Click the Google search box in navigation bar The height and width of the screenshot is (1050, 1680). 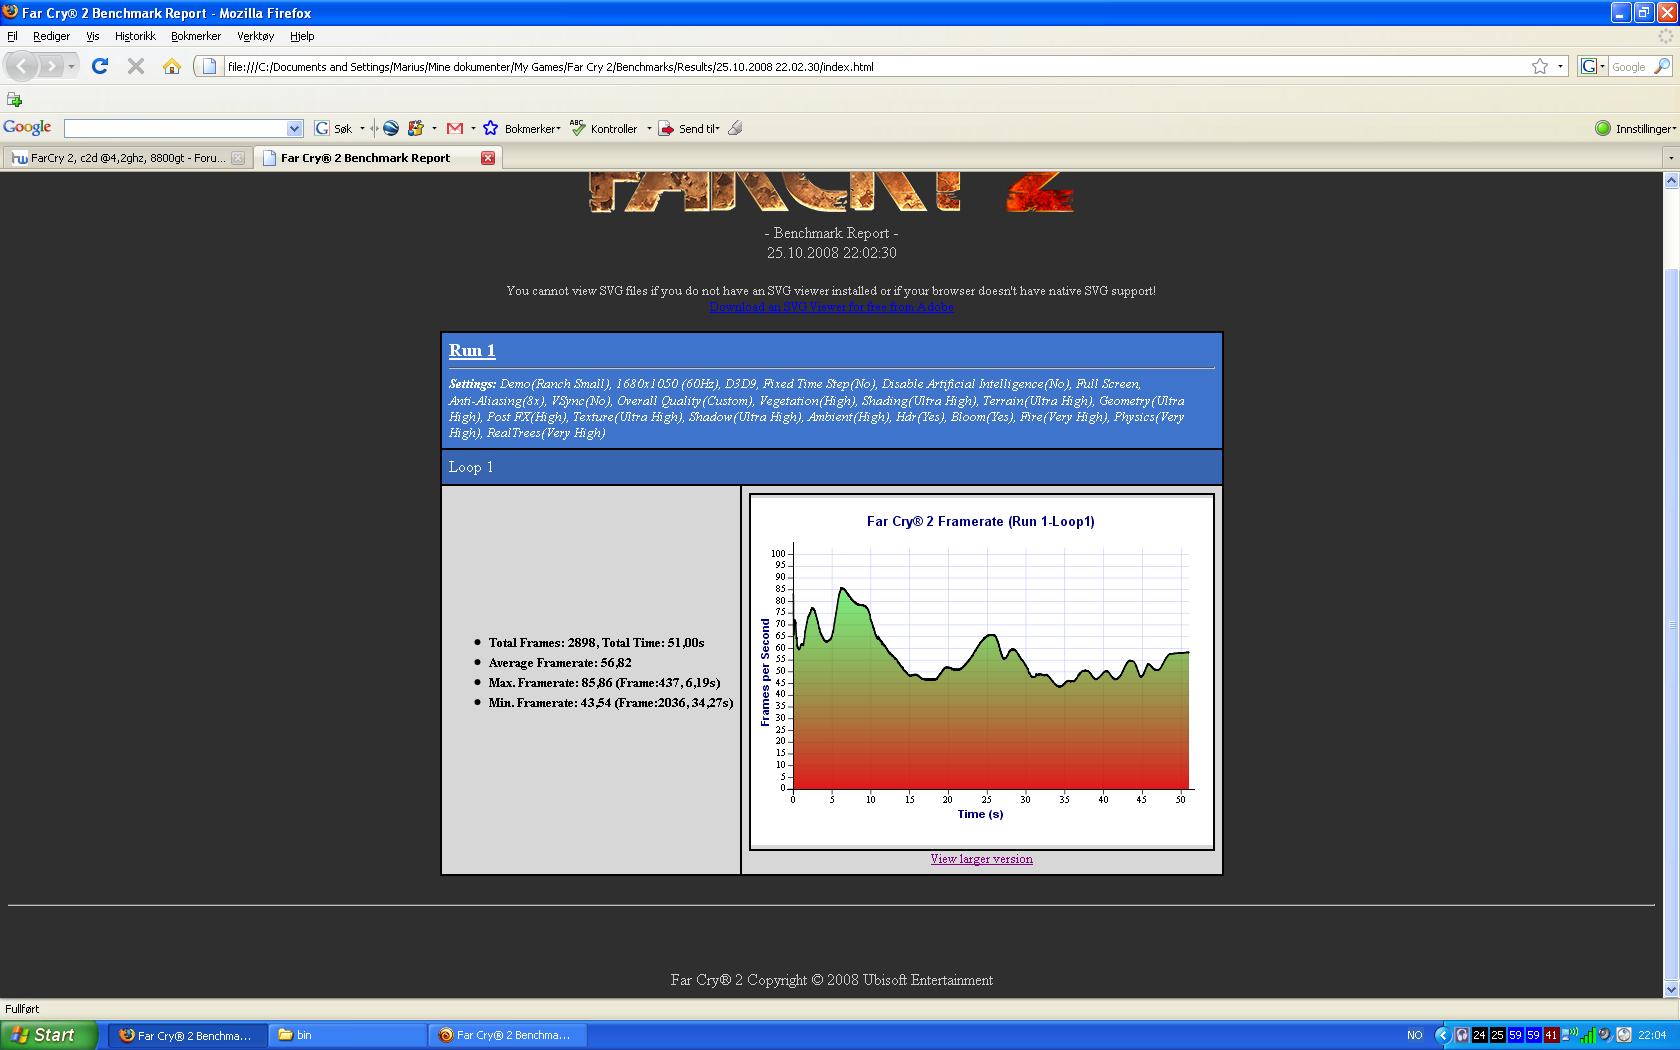pos(1629,66)
